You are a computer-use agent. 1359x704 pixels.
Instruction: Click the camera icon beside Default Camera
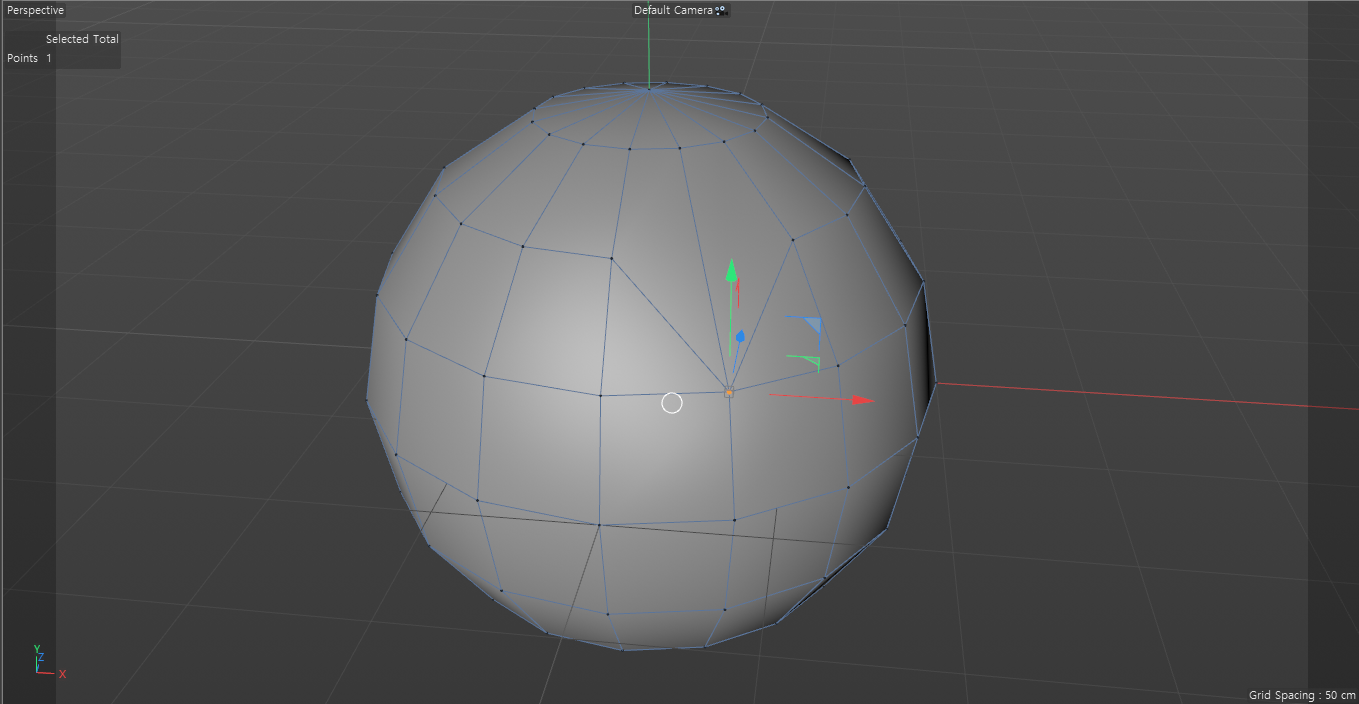click(x=720, y=10)
